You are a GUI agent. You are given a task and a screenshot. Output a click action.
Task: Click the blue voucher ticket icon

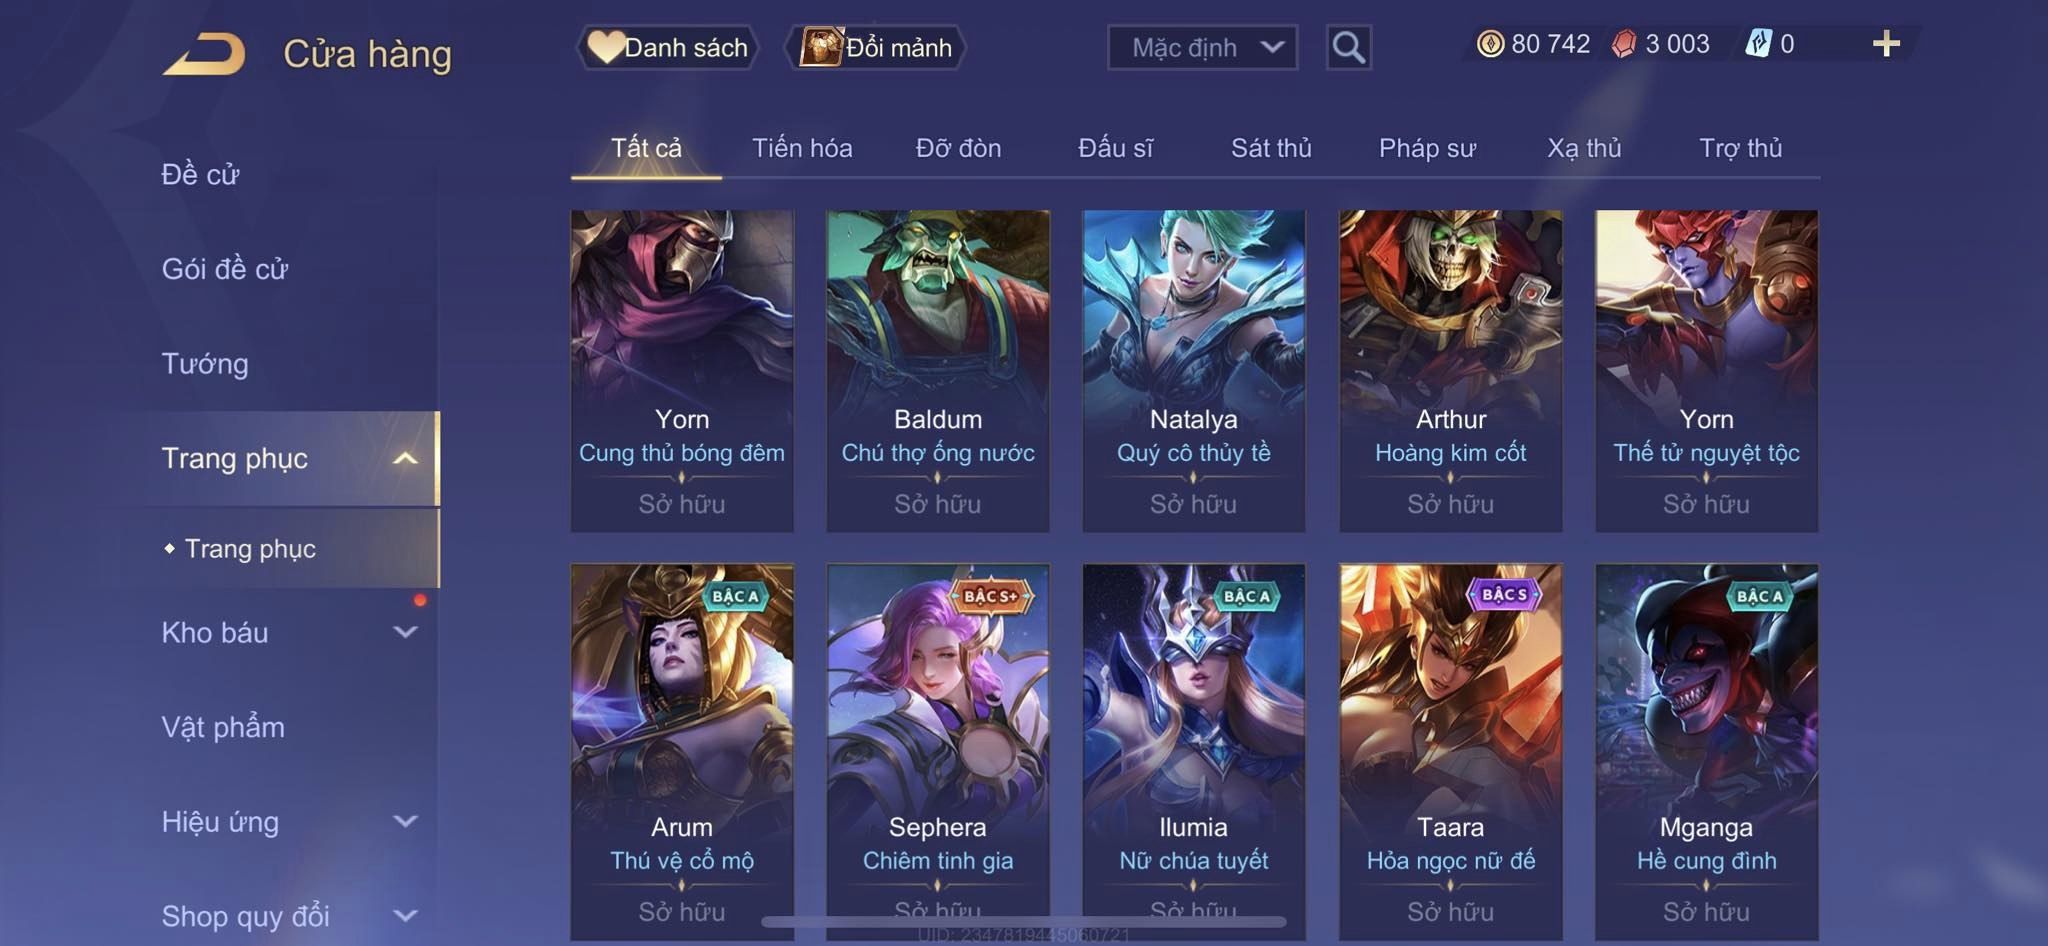pos(1758,44)
